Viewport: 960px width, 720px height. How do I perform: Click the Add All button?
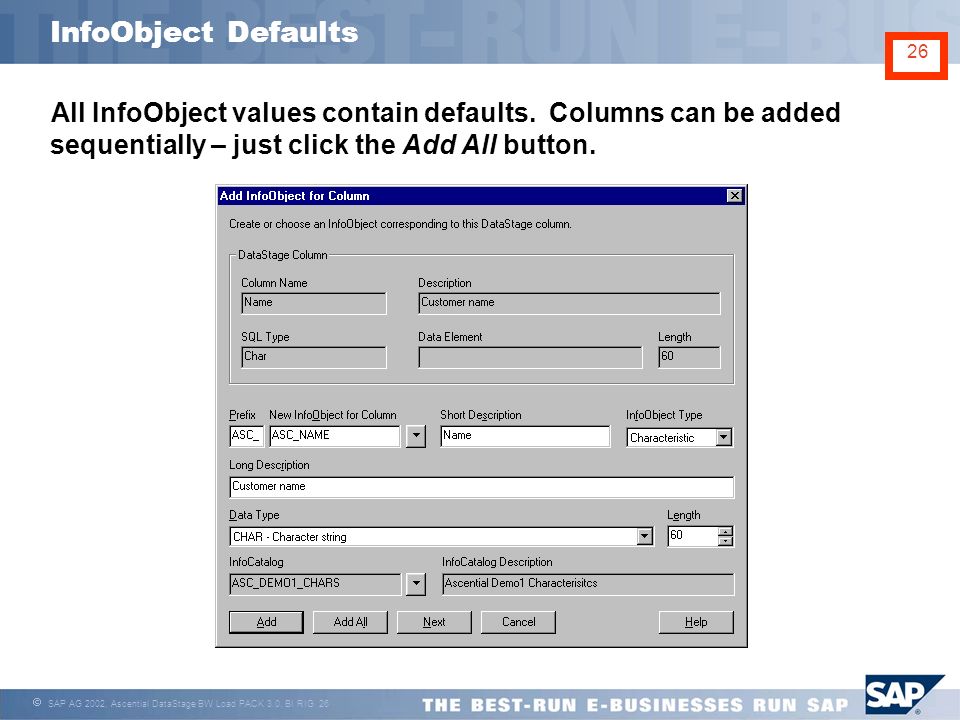(x=350, y=622)
